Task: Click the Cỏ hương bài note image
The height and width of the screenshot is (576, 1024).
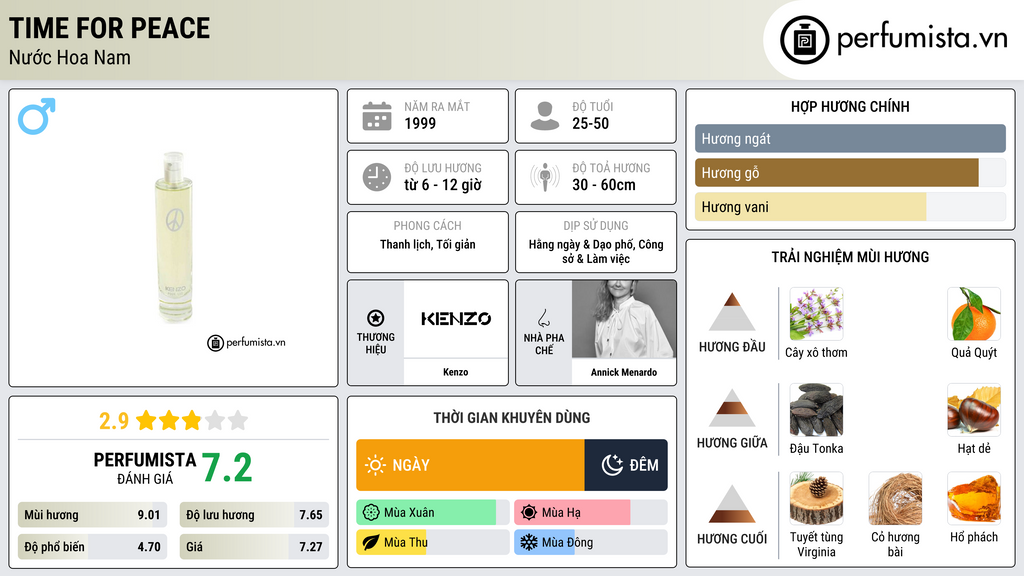Action: 895,499
